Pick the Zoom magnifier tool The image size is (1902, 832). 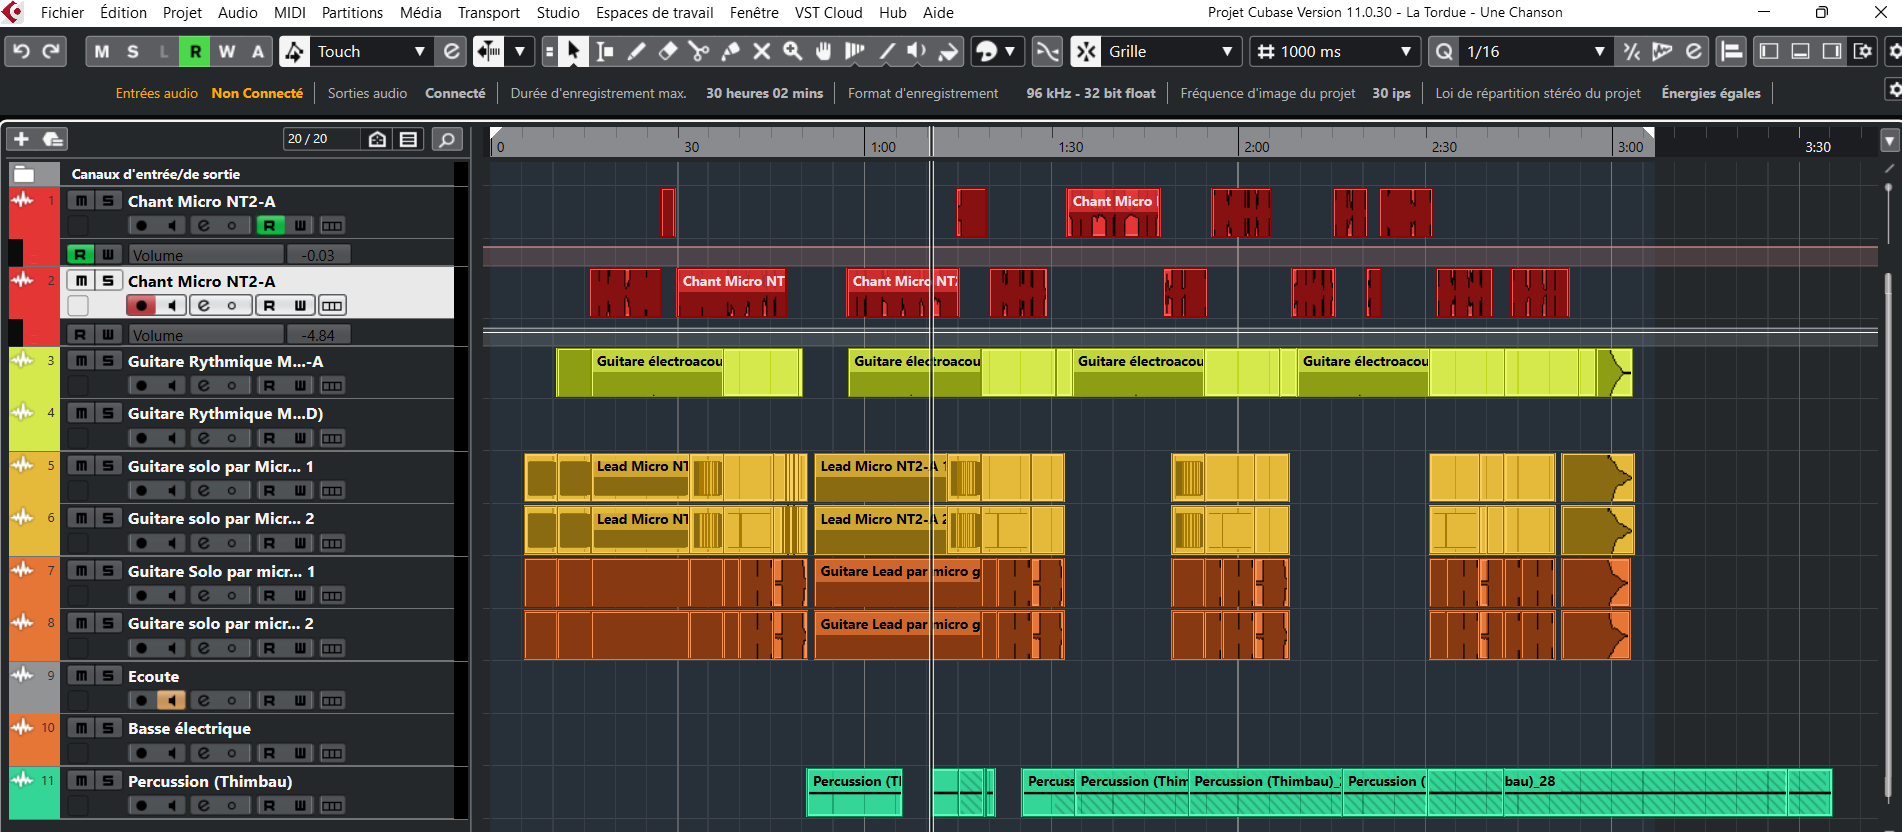pos(793,51)
